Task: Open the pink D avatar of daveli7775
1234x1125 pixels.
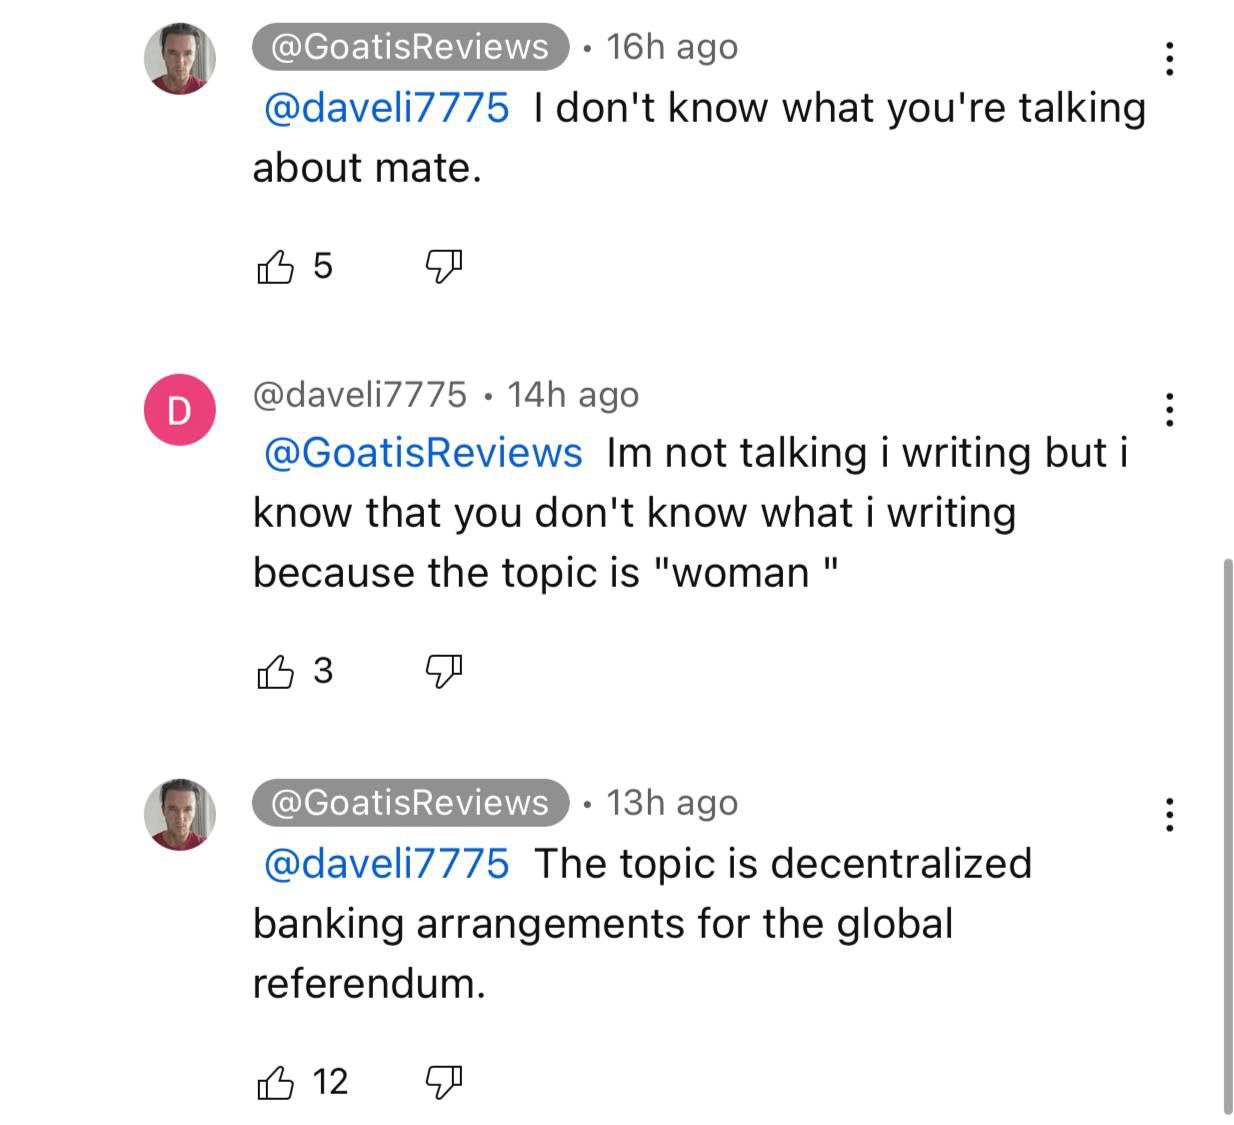Action: click(180, 409)
